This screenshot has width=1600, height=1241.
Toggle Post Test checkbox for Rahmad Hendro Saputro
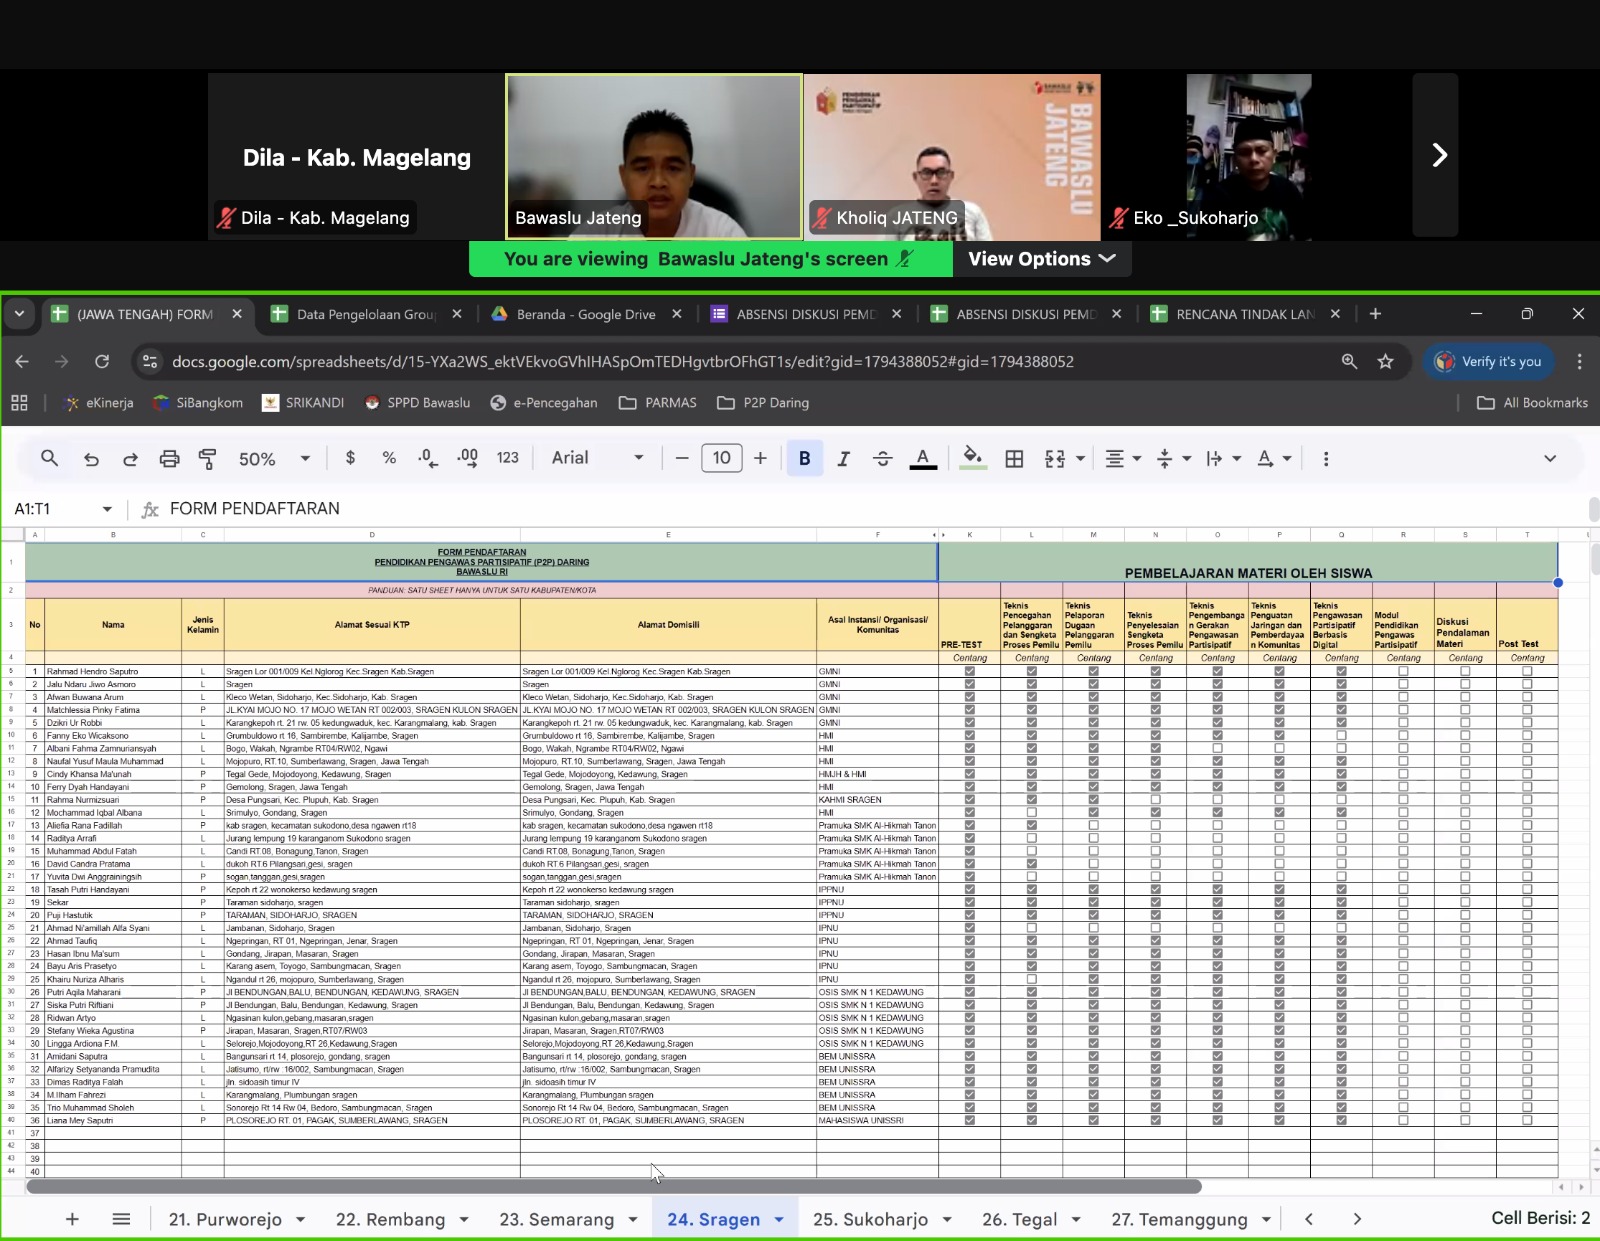[x=1527, y=672]
